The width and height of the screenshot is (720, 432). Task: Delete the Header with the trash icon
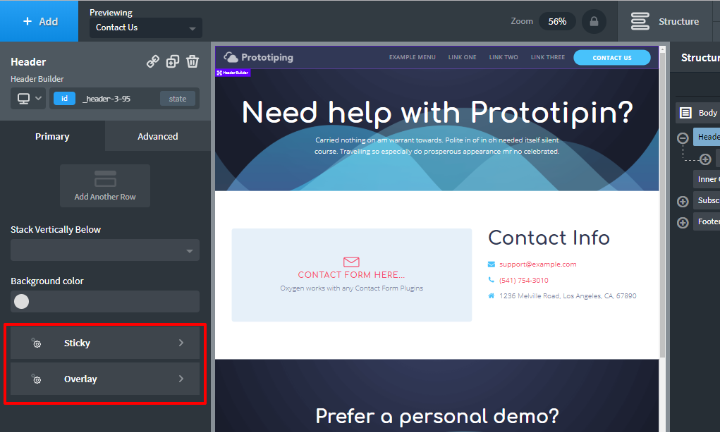pos(192,62)
